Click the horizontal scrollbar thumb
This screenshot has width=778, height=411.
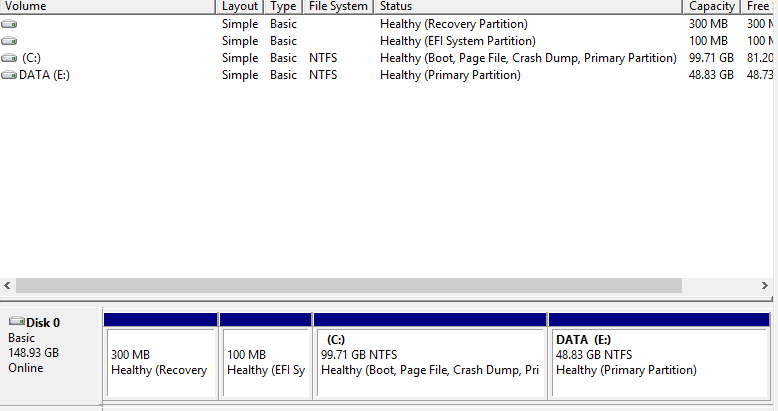click(x=349, y=286)
